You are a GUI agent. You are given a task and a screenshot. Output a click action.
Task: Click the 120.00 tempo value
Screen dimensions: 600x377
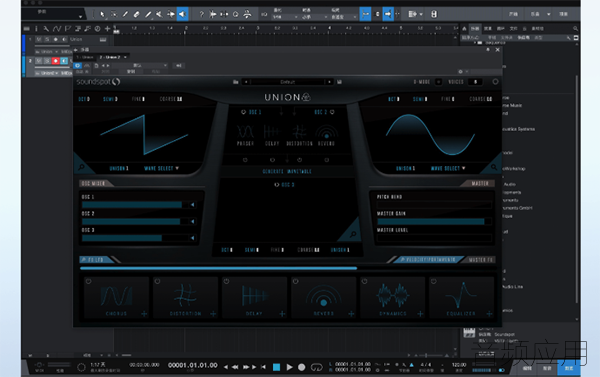(458, 365)
